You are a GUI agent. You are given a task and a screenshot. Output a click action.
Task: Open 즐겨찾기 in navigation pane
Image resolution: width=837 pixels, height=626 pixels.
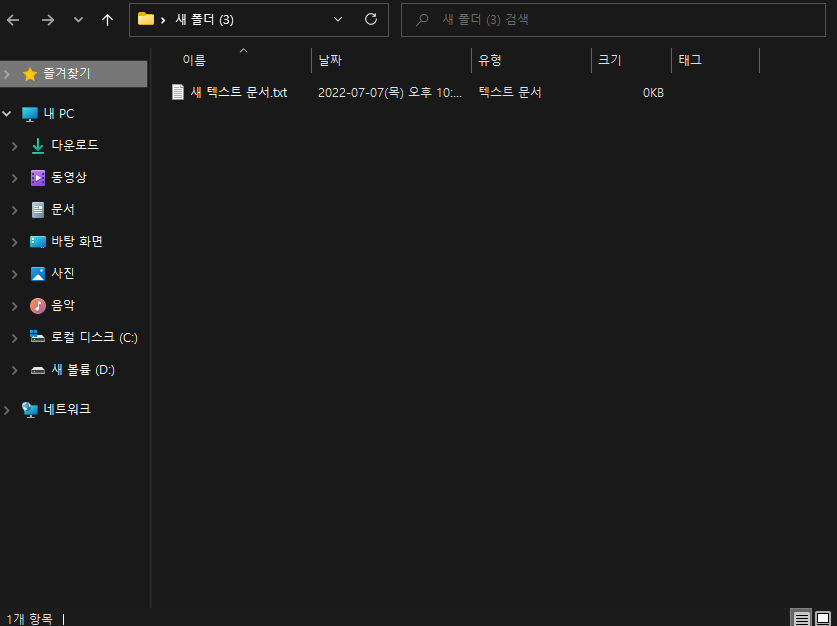click(66, 74)
